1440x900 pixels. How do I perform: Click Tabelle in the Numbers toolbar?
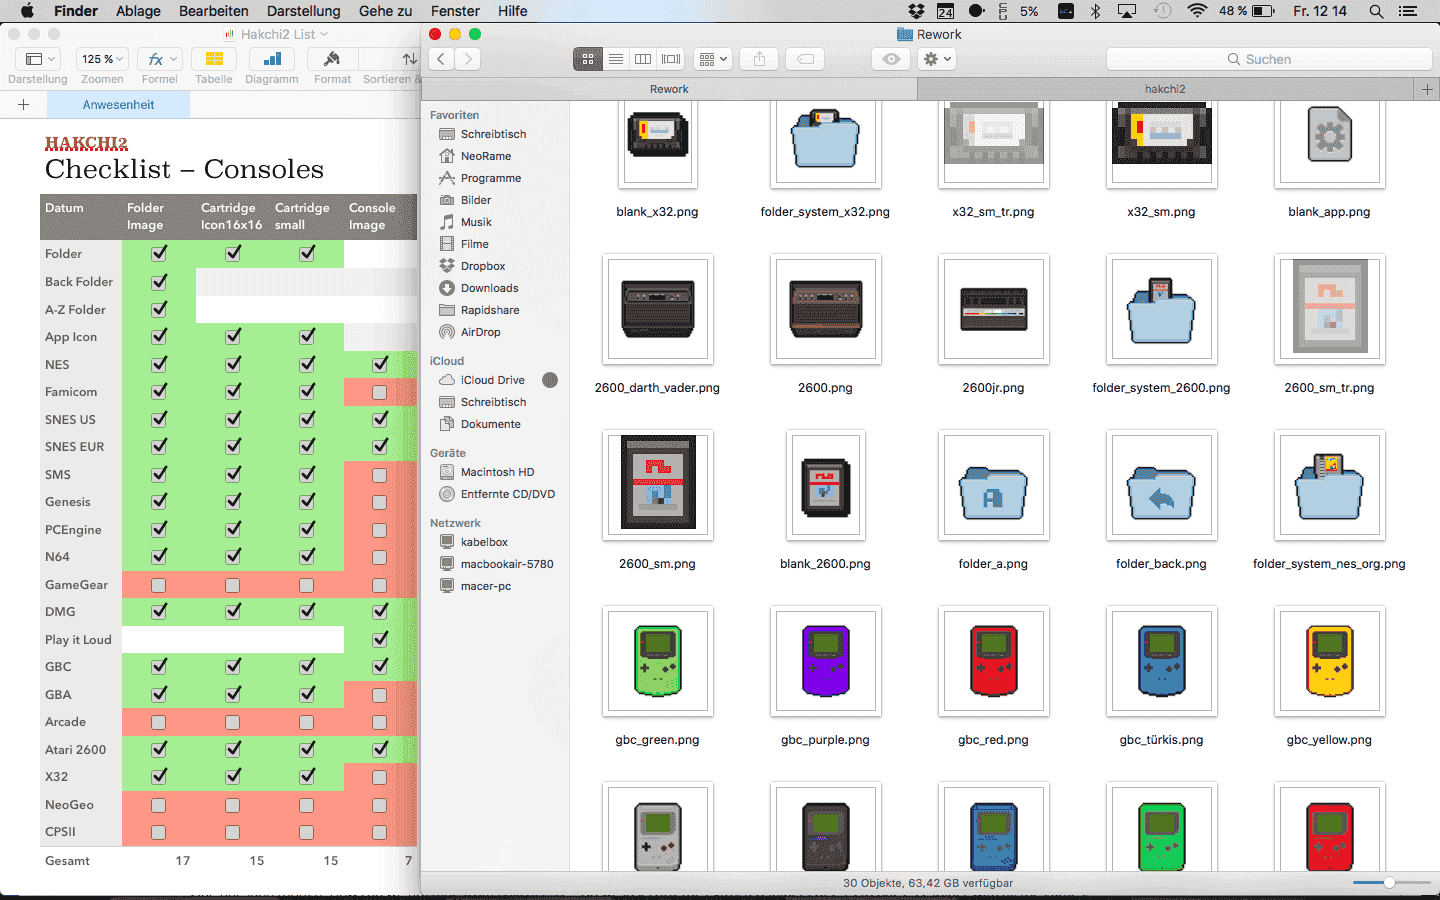(213, 67)
